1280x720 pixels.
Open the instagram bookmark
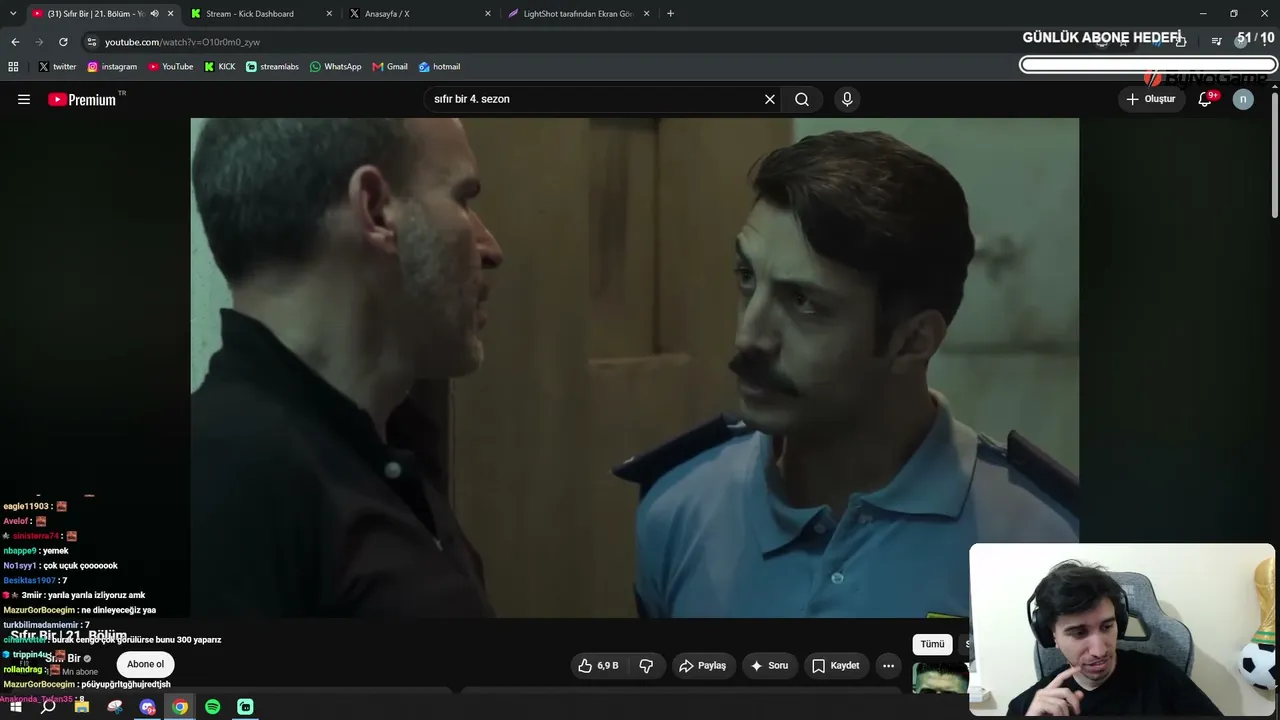point(112,67)
